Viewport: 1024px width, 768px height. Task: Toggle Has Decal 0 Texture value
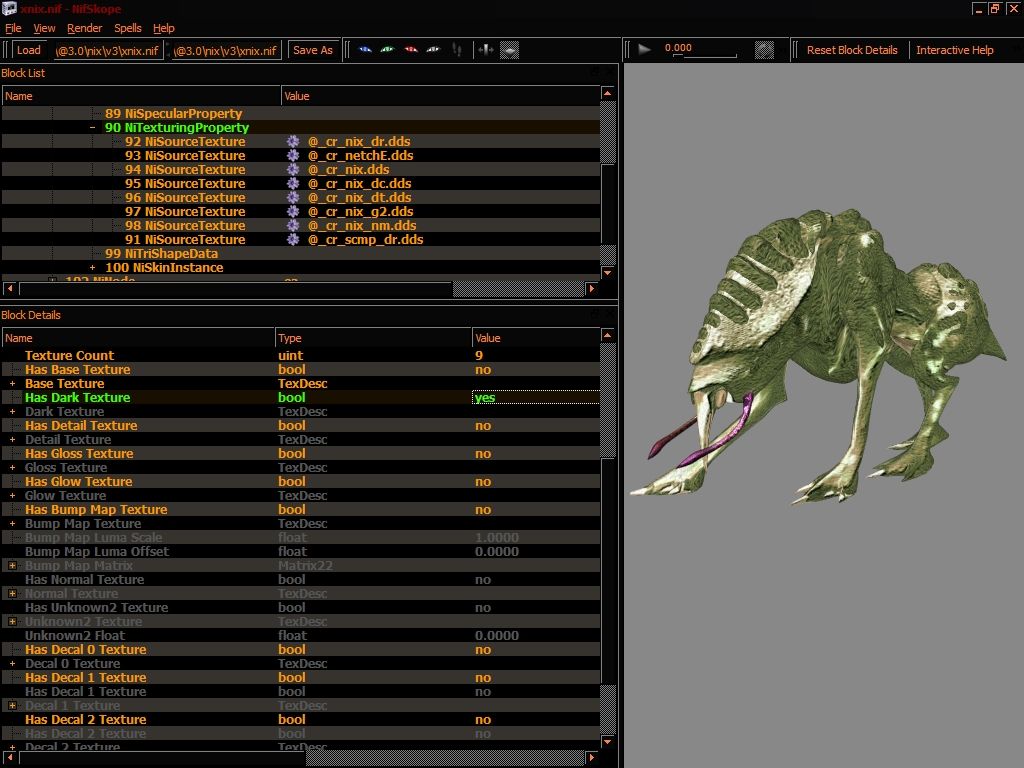pyautogui.click(x=483, y=650)
